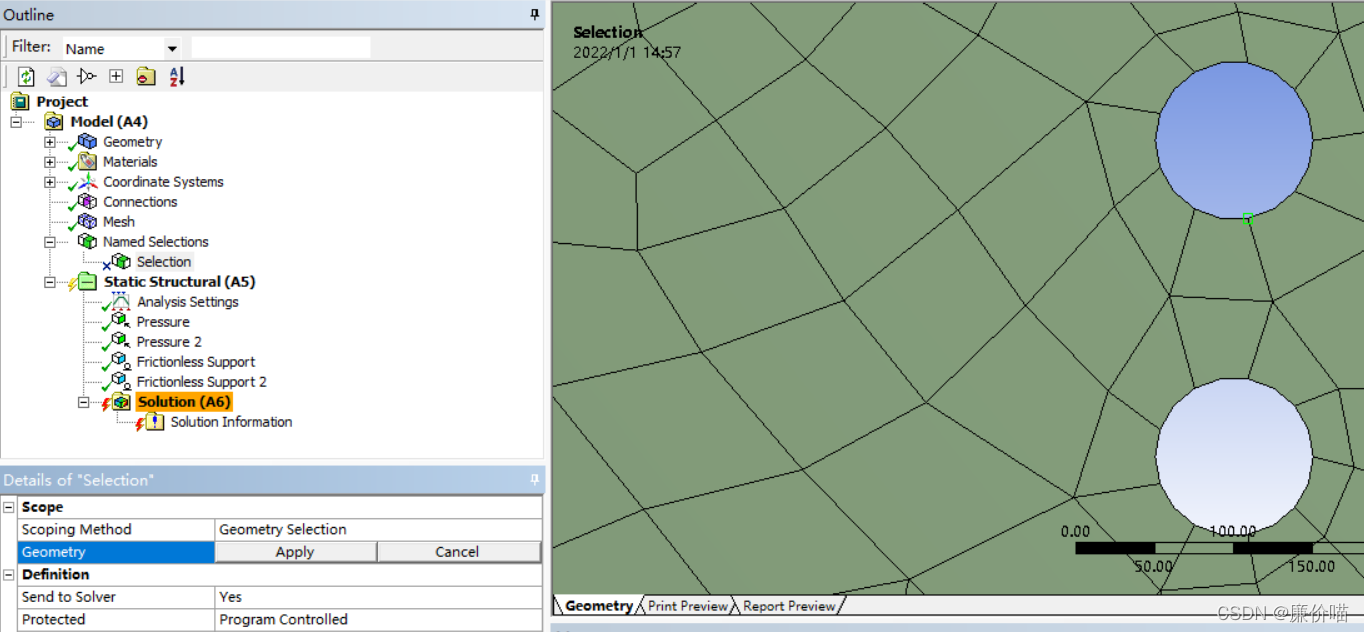Click the Frictionless Support icon
This screenshot has width=1364, height=632.
click(x=121, y=362)
